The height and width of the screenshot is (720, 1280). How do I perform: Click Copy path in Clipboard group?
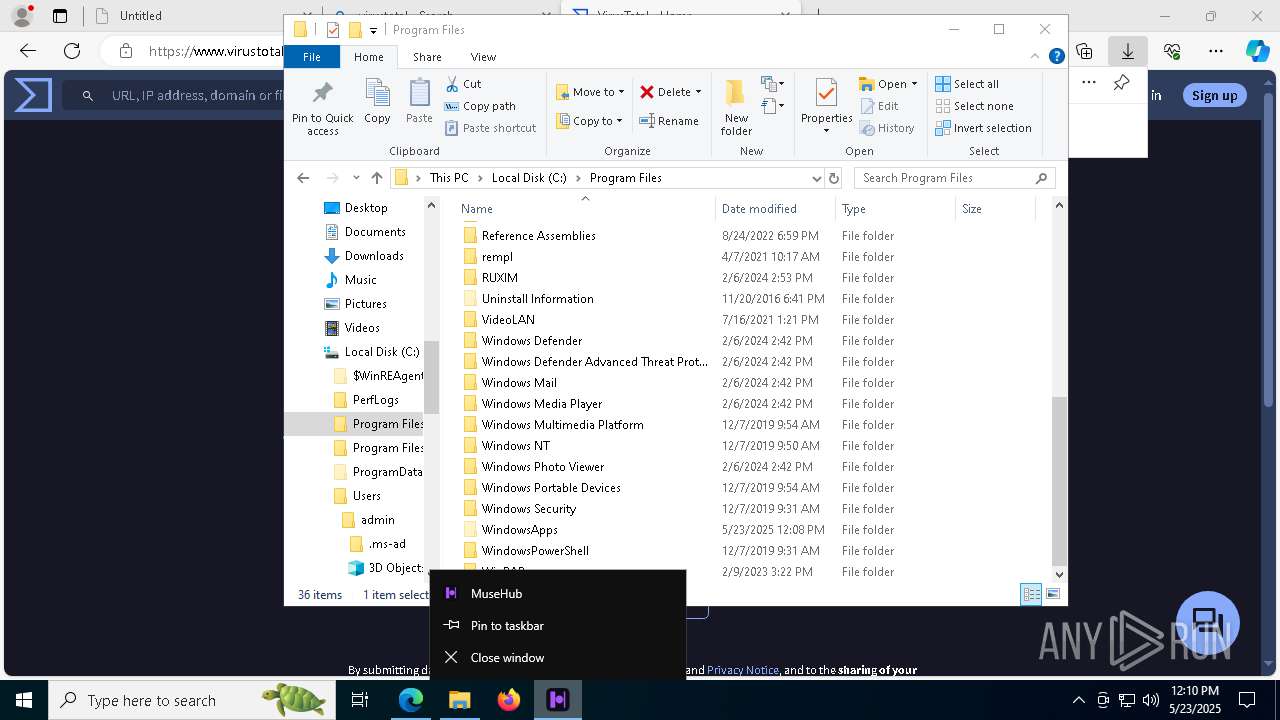480,106
